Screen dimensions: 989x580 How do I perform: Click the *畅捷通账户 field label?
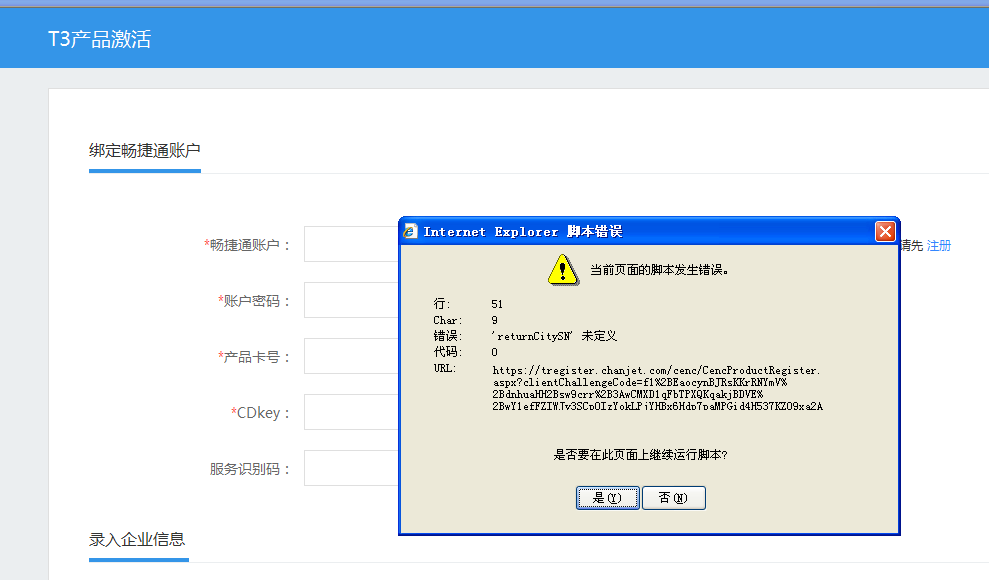247,245
